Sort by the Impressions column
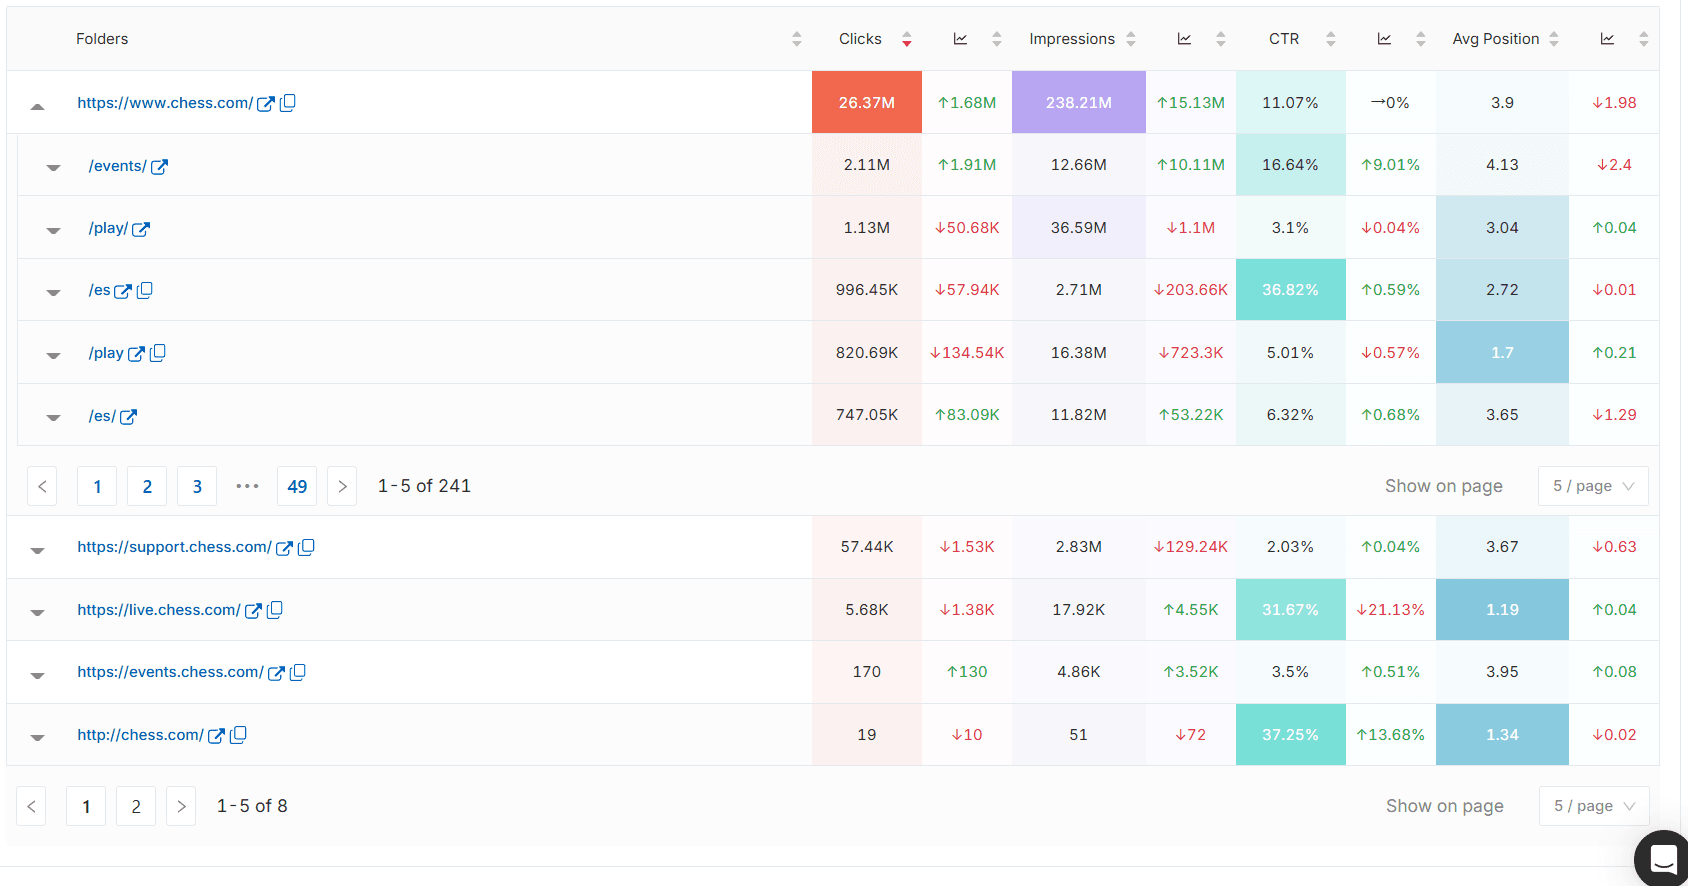The height and width of the screenshot is (886, 1688). point(1131,39)
